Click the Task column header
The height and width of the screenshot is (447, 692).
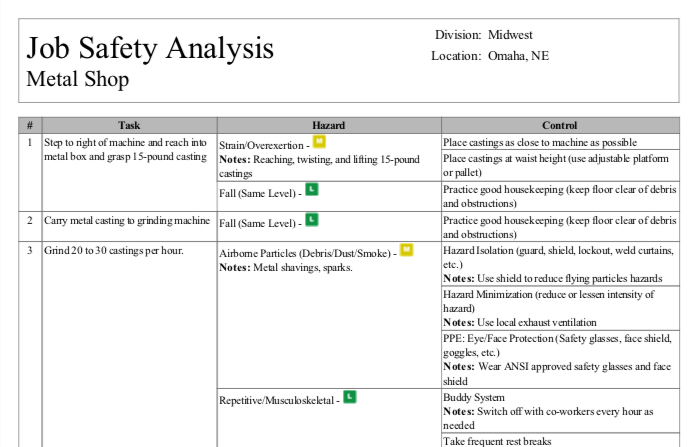[129, 125]
